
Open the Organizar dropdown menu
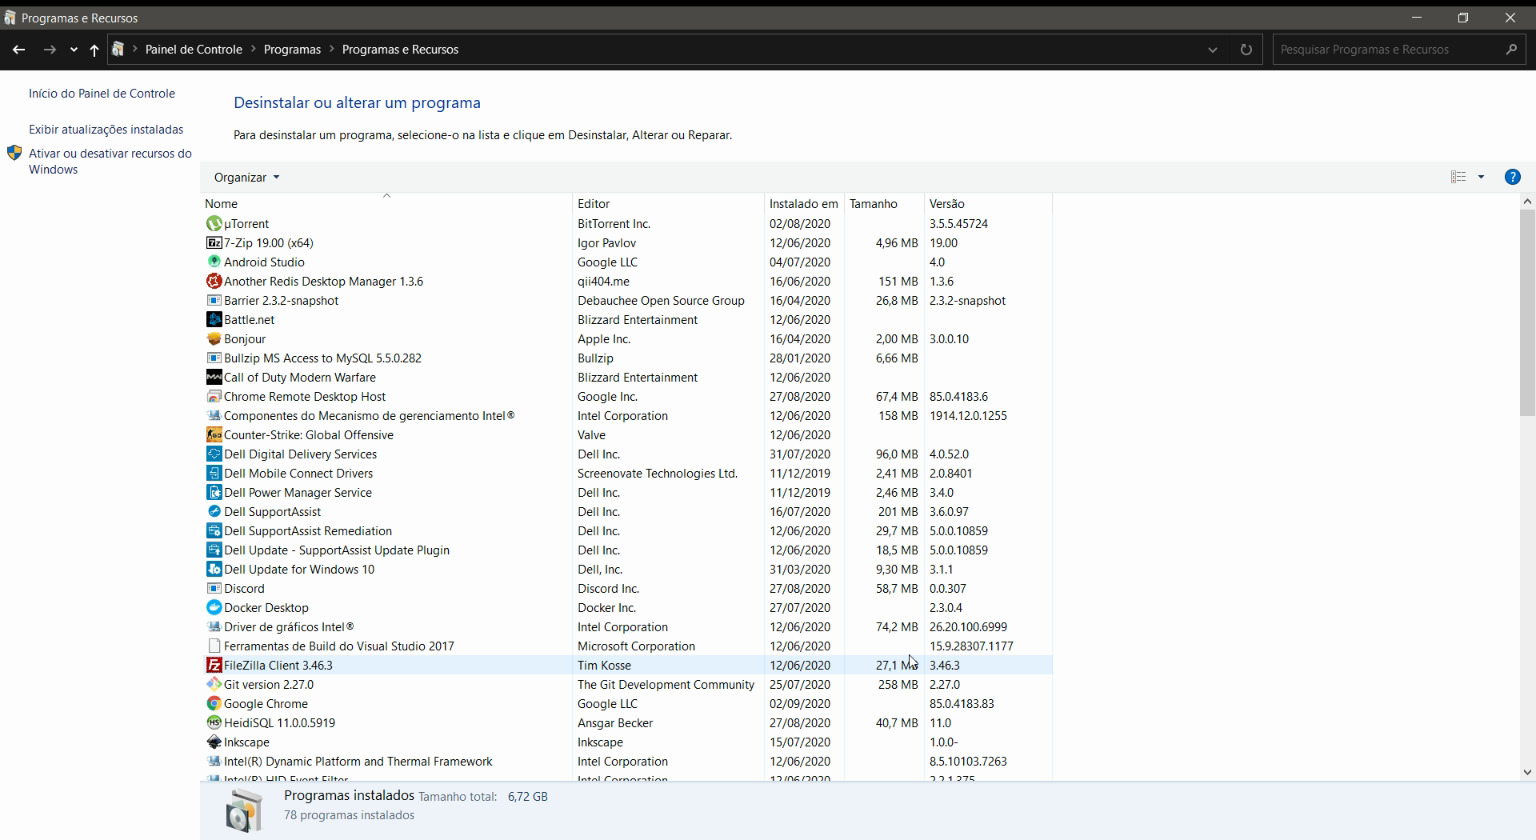point(246,177)
